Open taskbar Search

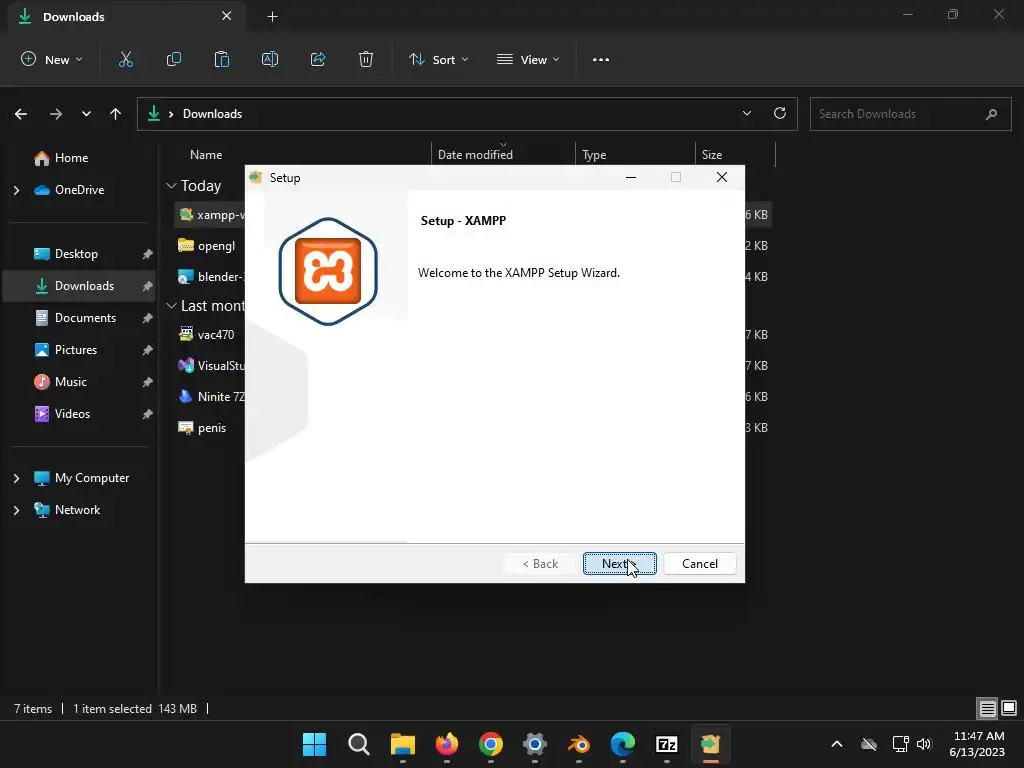coord(359,744)
